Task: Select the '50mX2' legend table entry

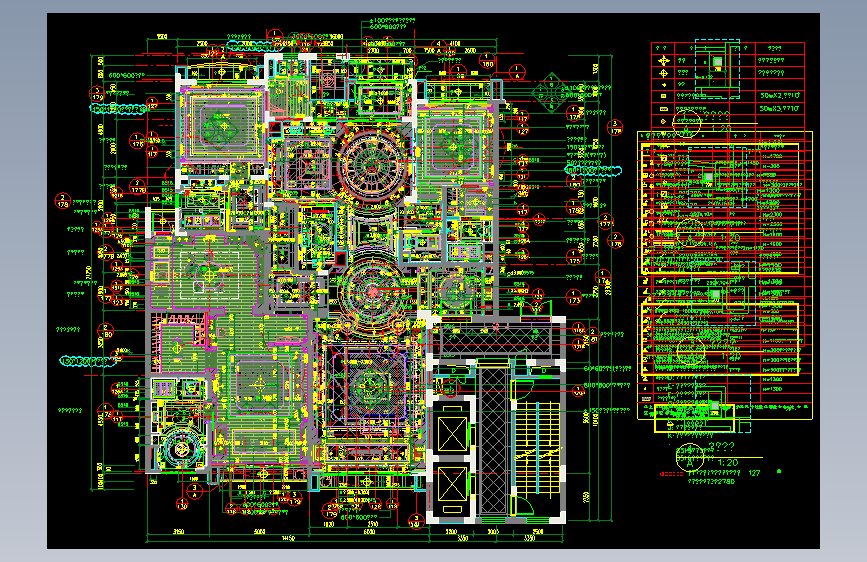Action: (779, 96)
